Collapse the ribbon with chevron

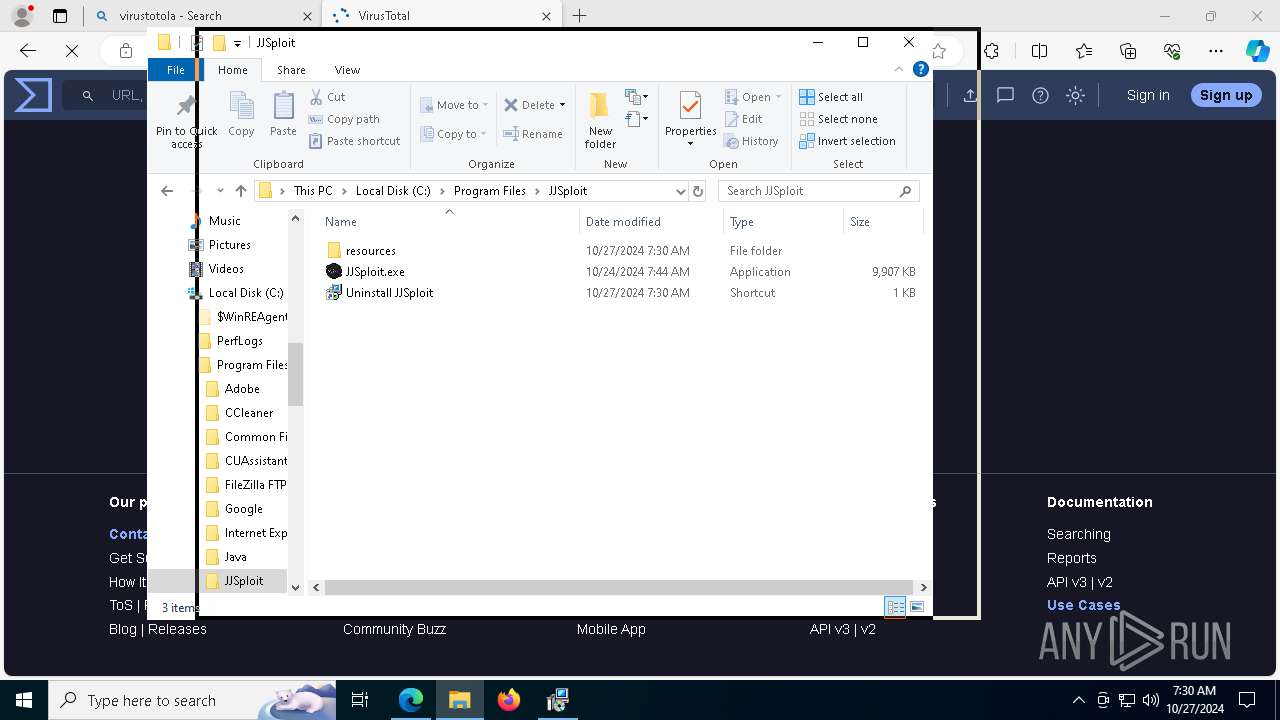[x=898, y=69]
